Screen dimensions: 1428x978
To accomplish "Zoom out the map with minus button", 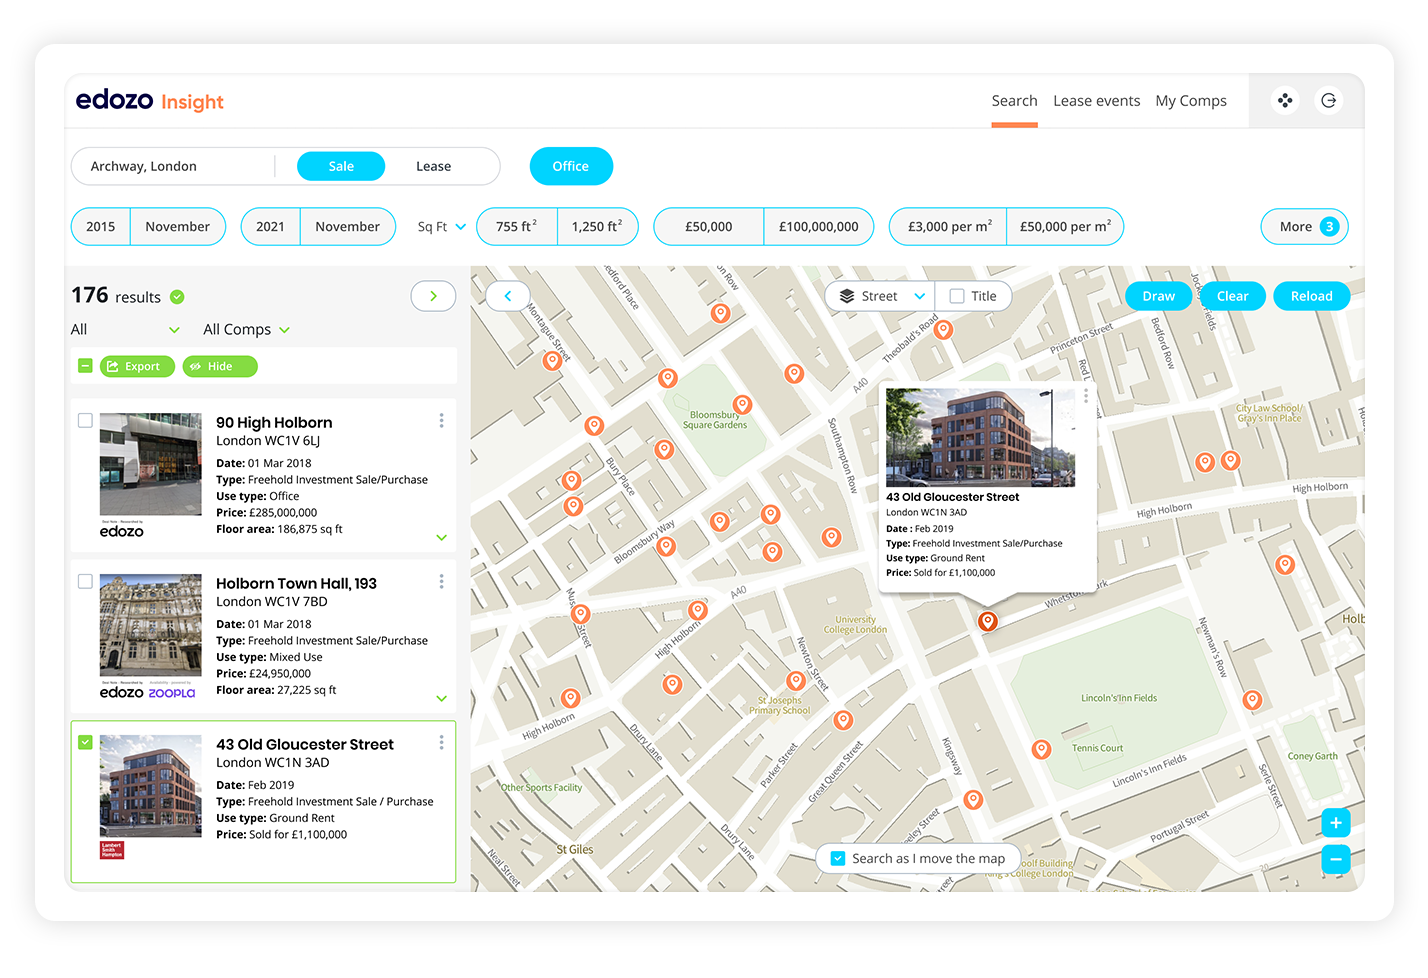I will pos(1336,859).
